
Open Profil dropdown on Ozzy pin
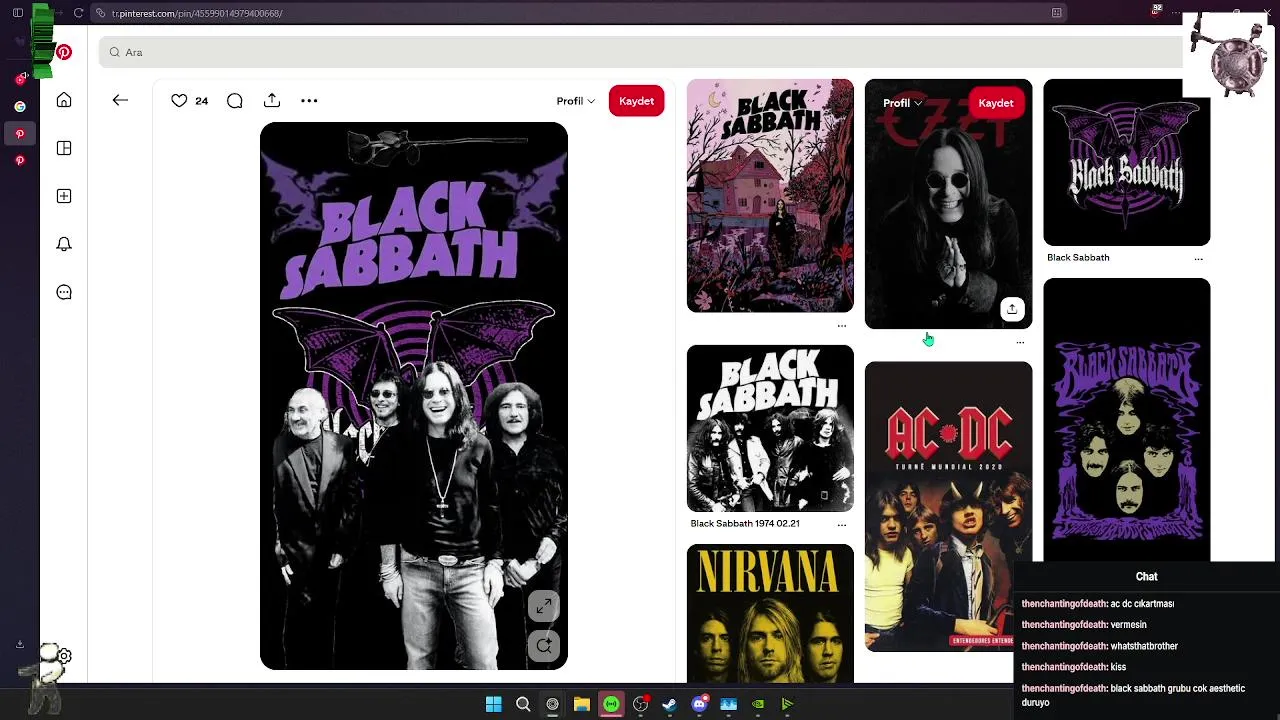902,103
